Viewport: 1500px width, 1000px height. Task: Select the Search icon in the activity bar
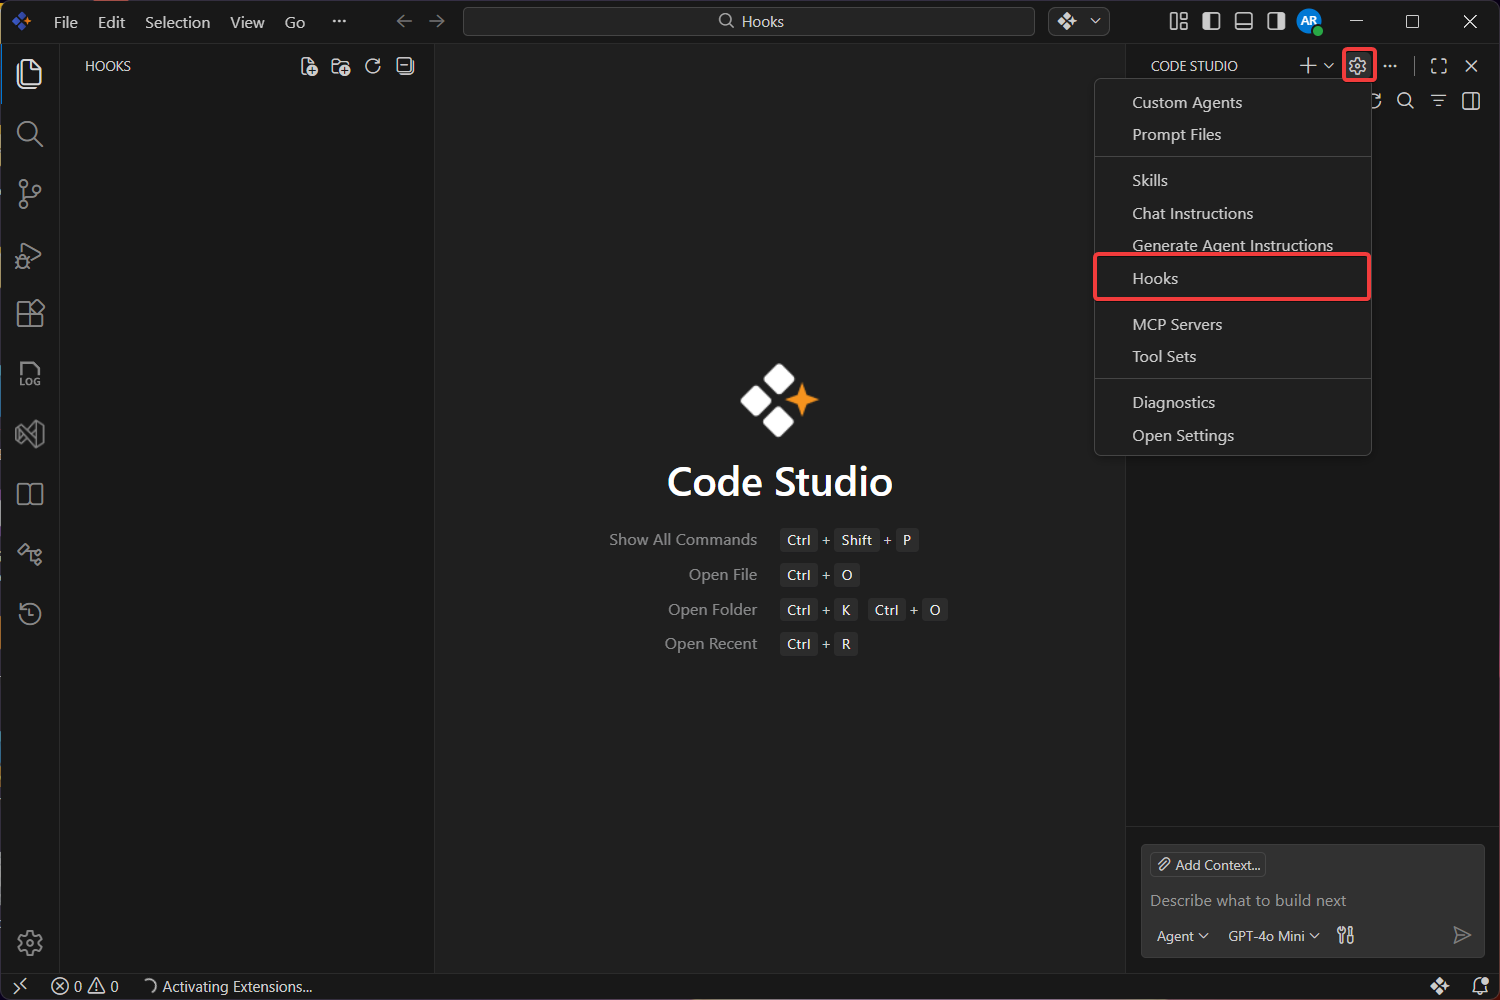click(30, 133)
